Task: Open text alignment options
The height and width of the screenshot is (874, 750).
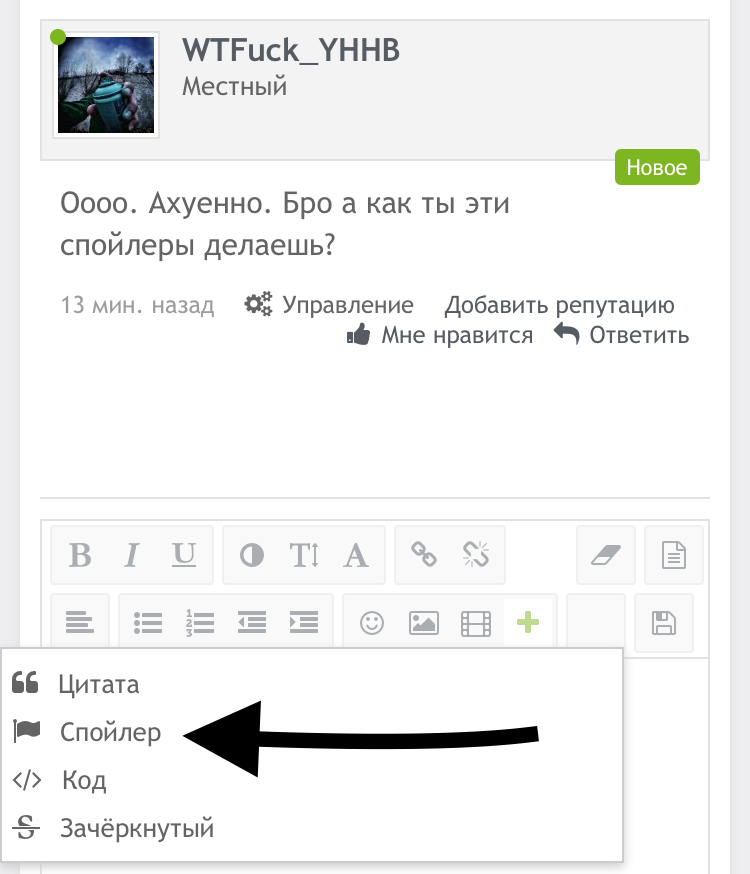Action: tap(80, 623)
